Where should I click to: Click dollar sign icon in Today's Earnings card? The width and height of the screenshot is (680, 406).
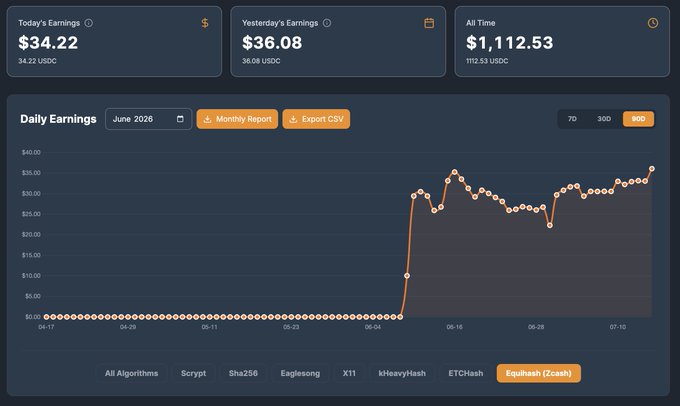click(x=205, y=23)
